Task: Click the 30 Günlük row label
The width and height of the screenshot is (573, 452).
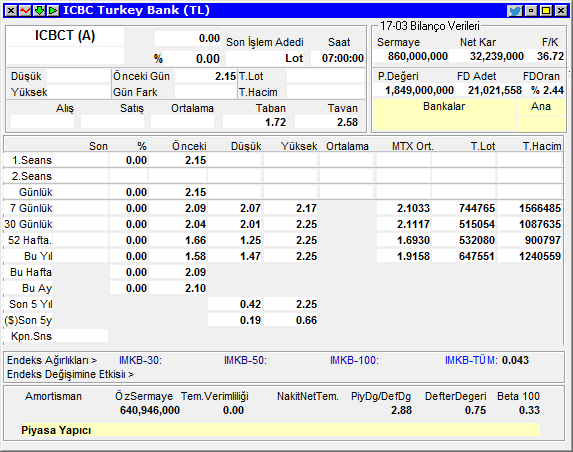Action: pyautogui.click(x=28, y=224)
